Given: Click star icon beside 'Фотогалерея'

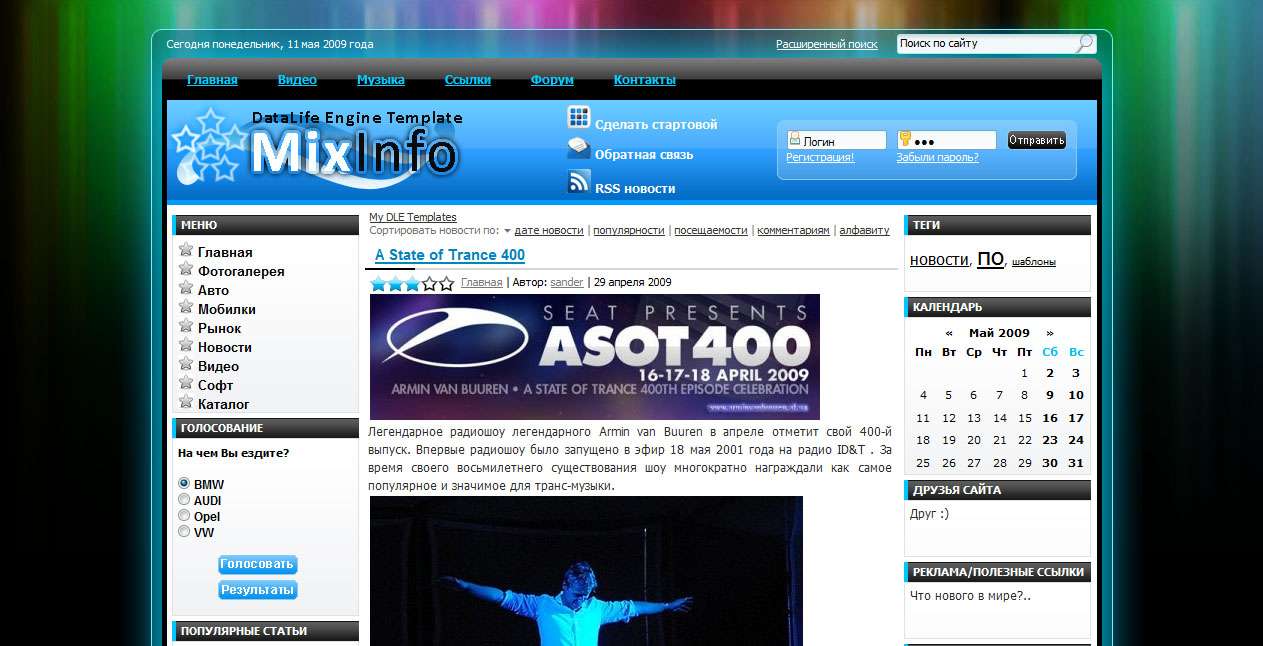Looking at the screenshot, I should (x=186, y=269).
